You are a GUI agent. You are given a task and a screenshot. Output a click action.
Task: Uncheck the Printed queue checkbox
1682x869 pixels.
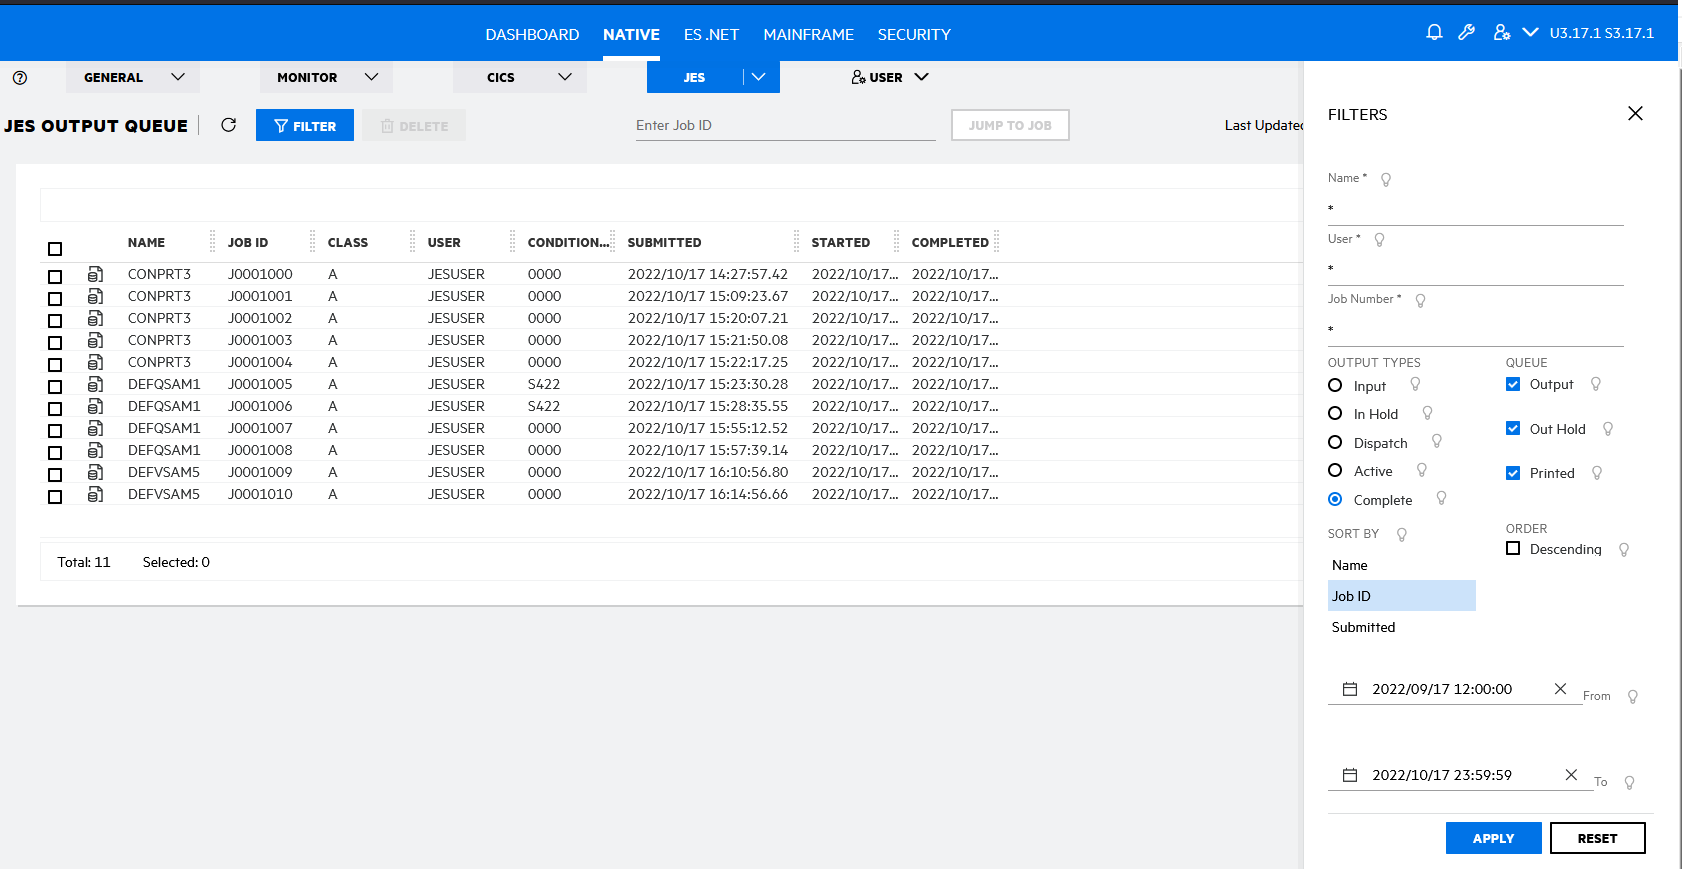[1513, 473]
